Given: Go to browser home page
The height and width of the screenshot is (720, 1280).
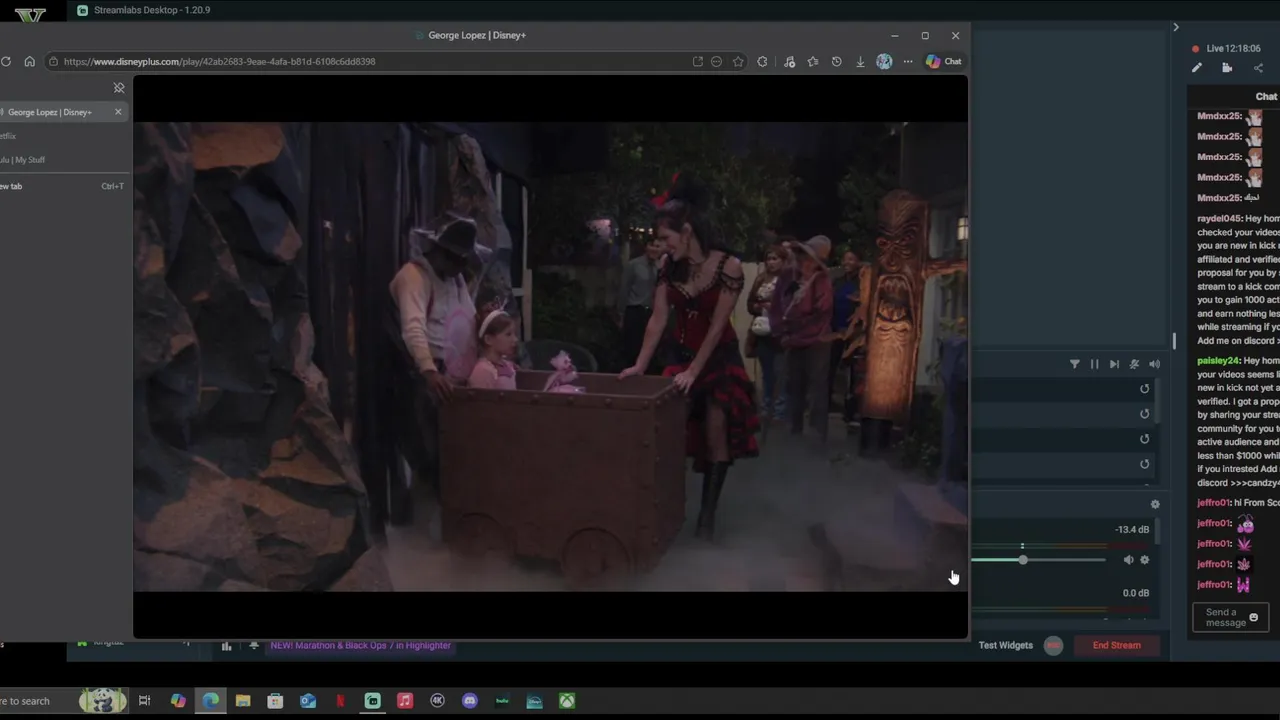Looking at the screenshot, I should [x=29, y=62].
